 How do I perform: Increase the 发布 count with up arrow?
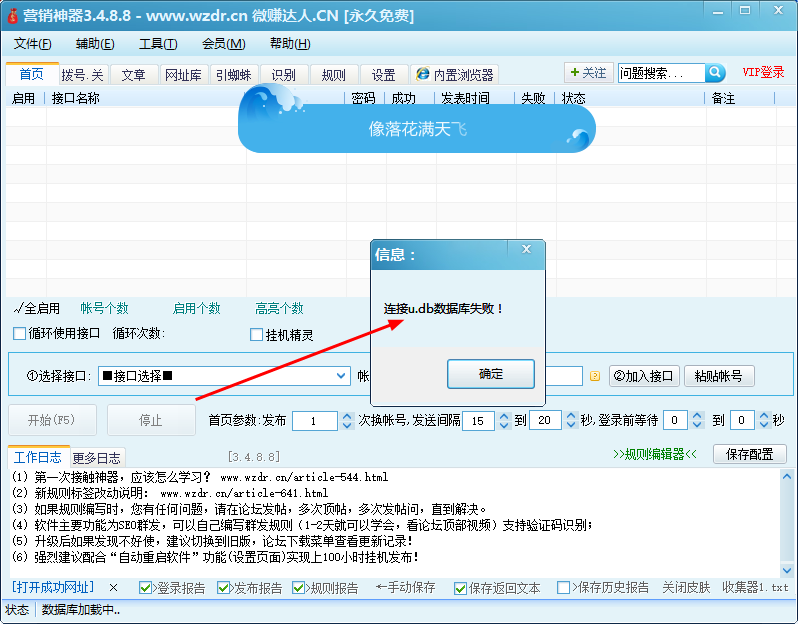click(347, 416)
